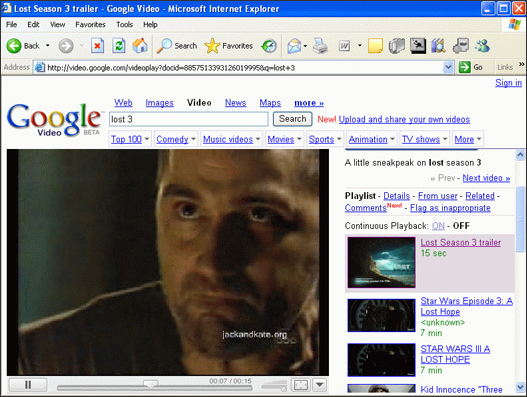Expand the Links toolbar chevron

521,64
